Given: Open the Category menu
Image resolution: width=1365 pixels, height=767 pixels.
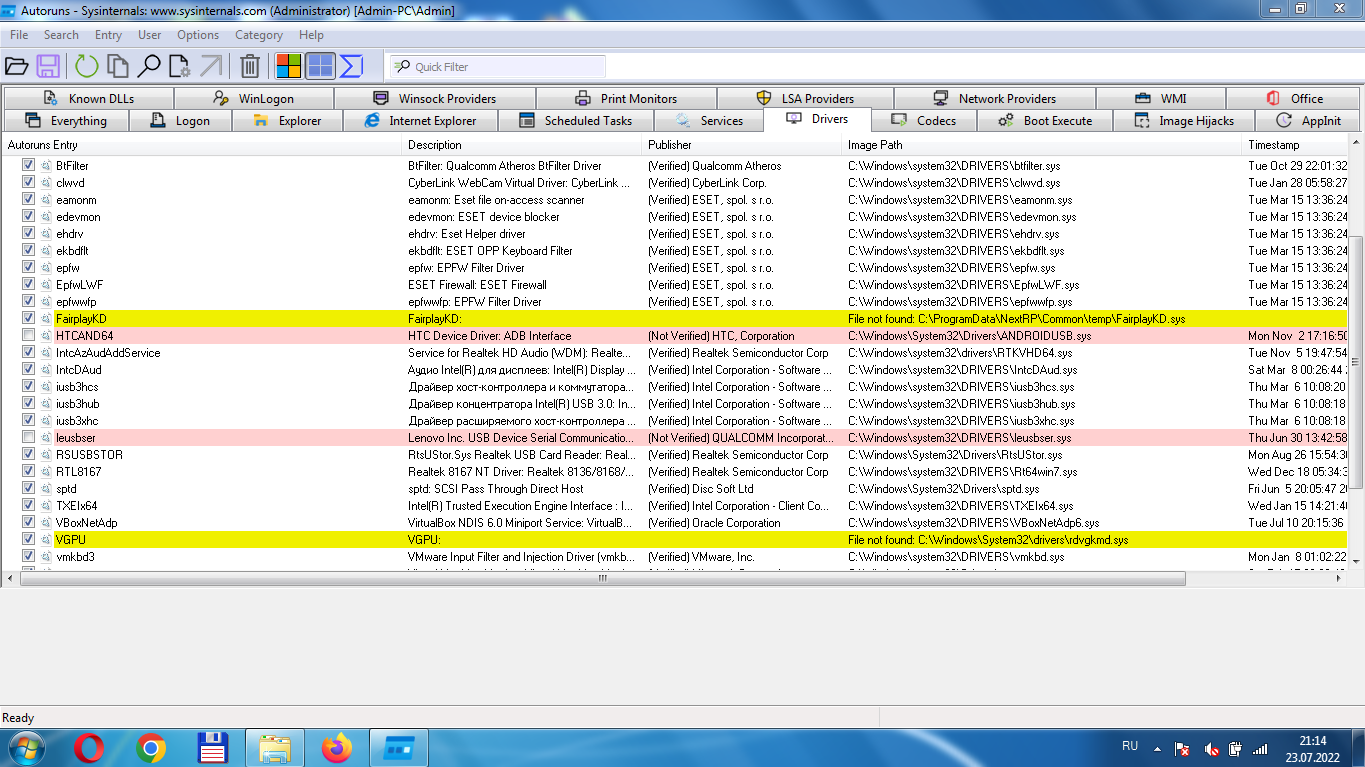Looking at the screenshot, I should 258,35.
